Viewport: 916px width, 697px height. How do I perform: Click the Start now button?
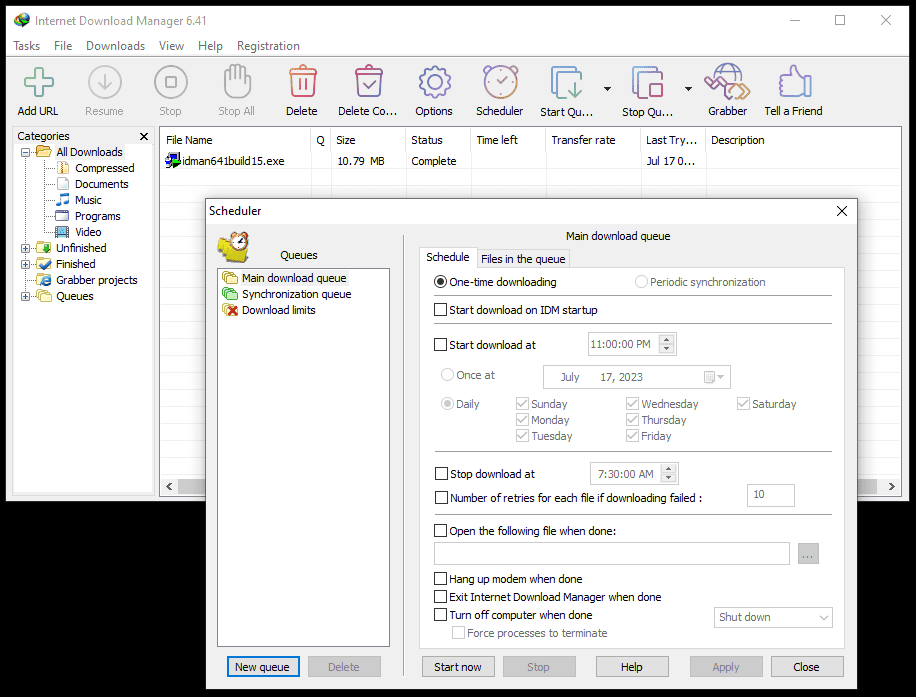tap(458, 667)
